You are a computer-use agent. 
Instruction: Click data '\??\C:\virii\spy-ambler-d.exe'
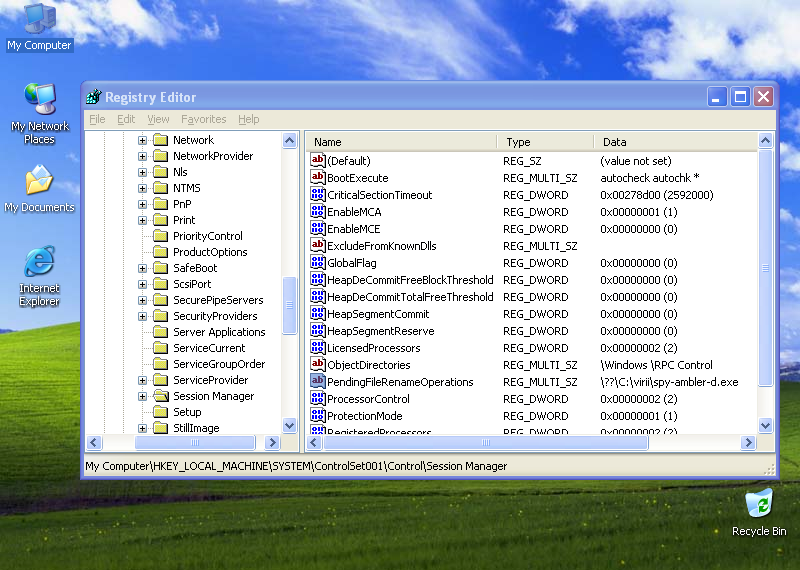[x=669, y=382]
